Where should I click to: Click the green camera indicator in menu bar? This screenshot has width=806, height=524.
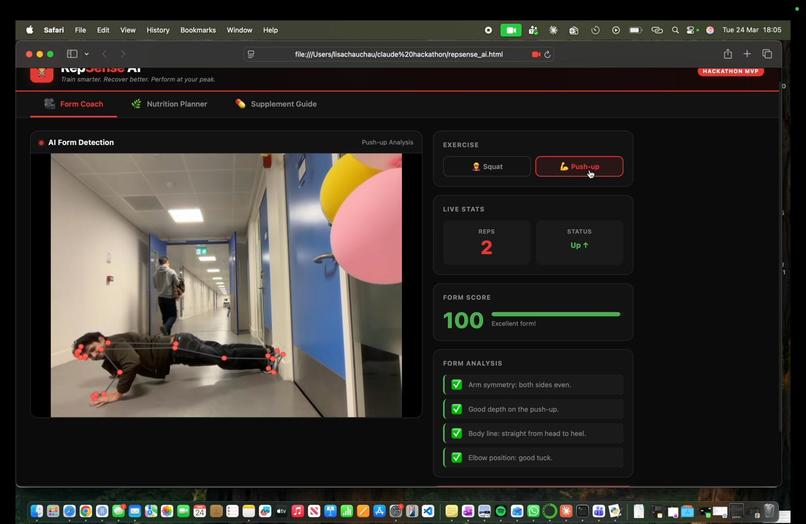click(x=511, y=30)
